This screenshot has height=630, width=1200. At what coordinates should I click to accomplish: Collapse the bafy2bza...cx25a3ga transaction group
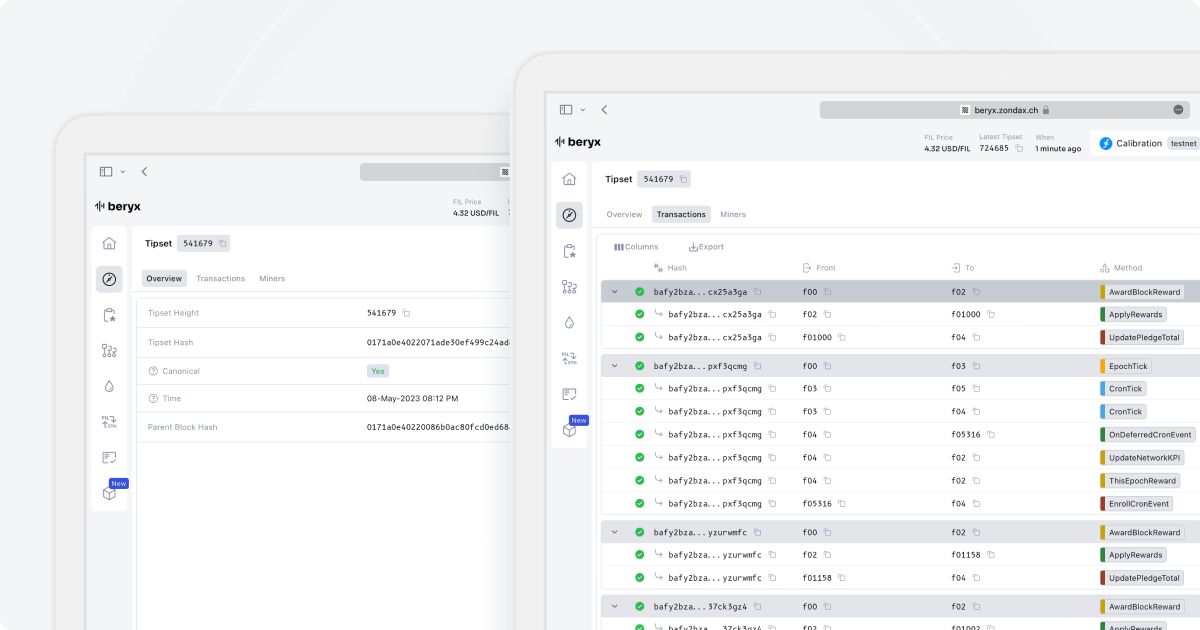[x=614, y=292]
